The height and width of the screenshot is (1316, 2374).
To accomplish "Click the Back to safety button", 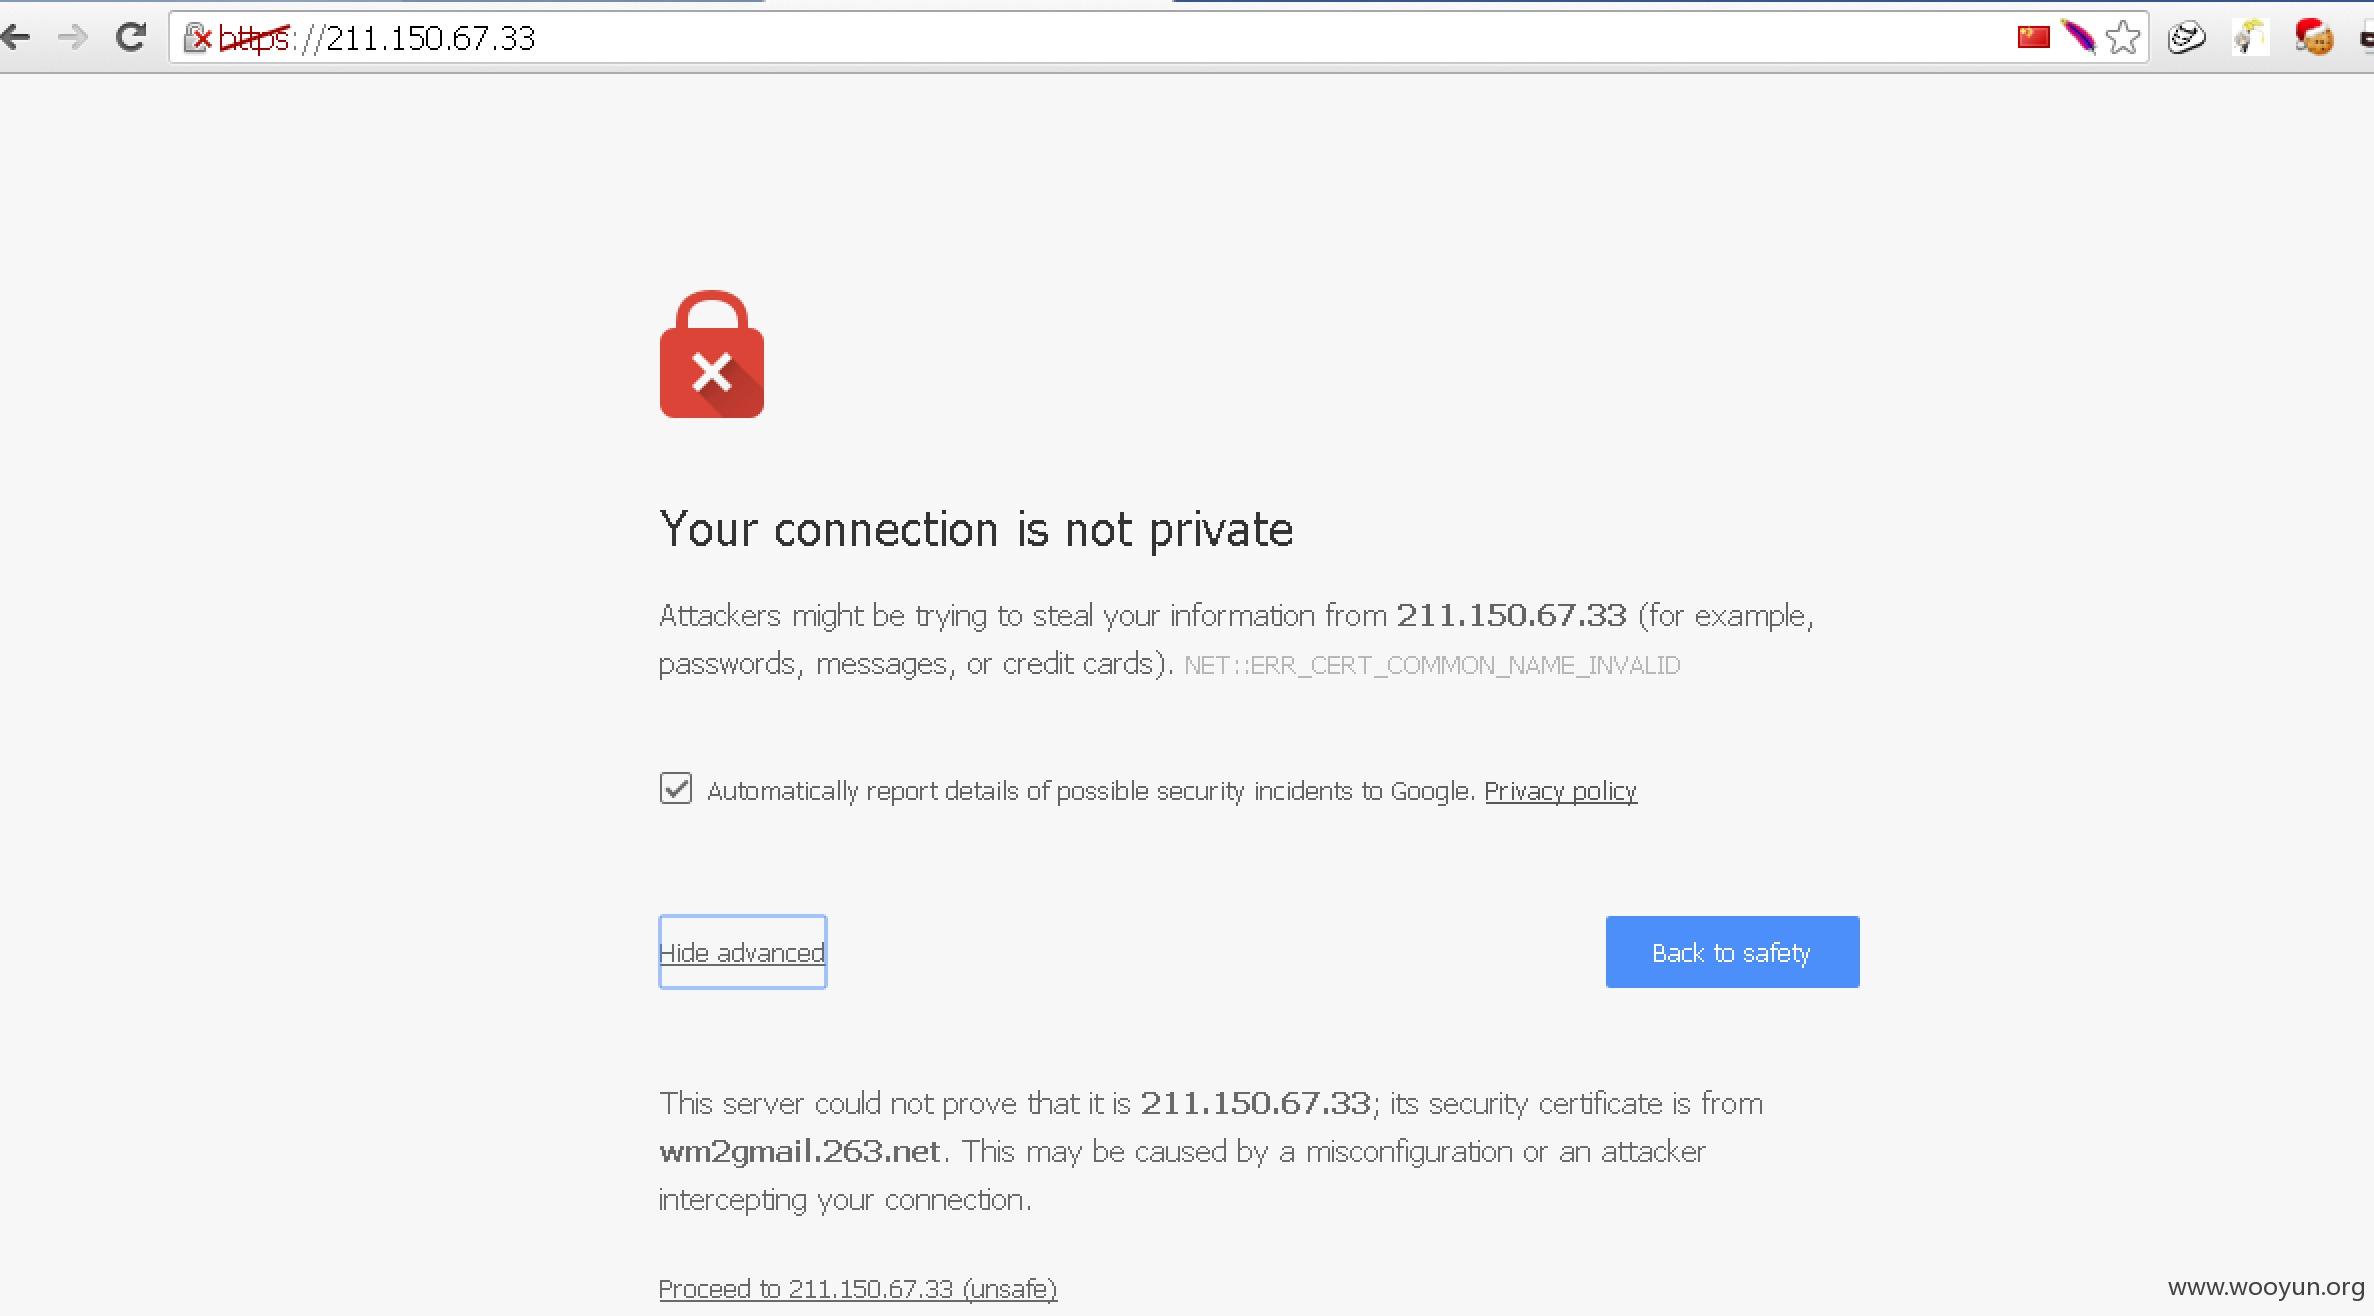I will [x=1732, y=952].
